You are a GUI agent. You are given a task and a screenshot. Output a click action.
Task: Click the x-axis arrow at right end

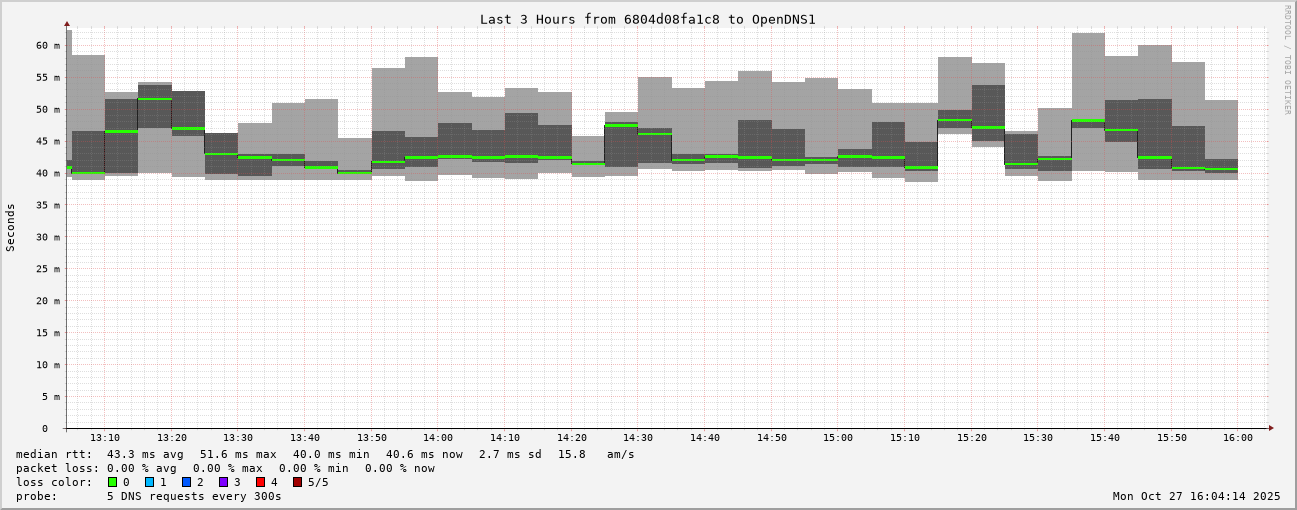click(1271, 428)
